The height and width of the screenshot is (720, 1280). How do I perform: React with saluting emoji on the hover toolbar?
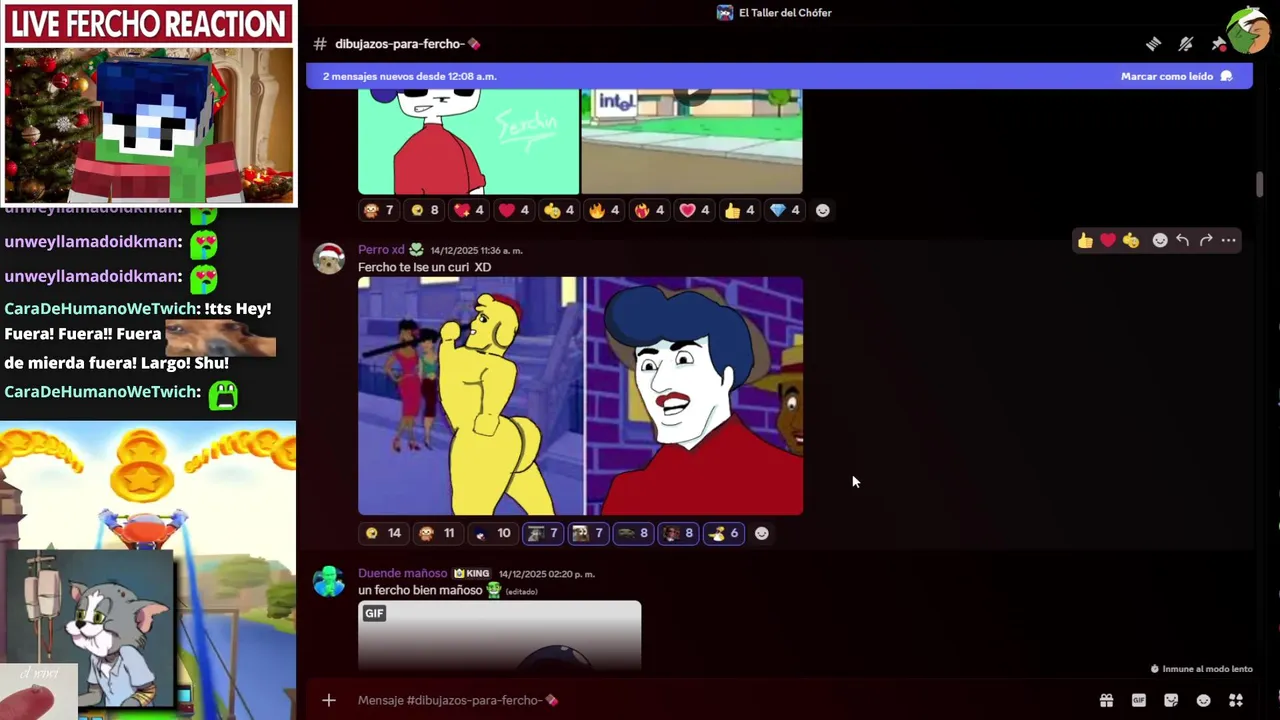[x=1131, y=240]
